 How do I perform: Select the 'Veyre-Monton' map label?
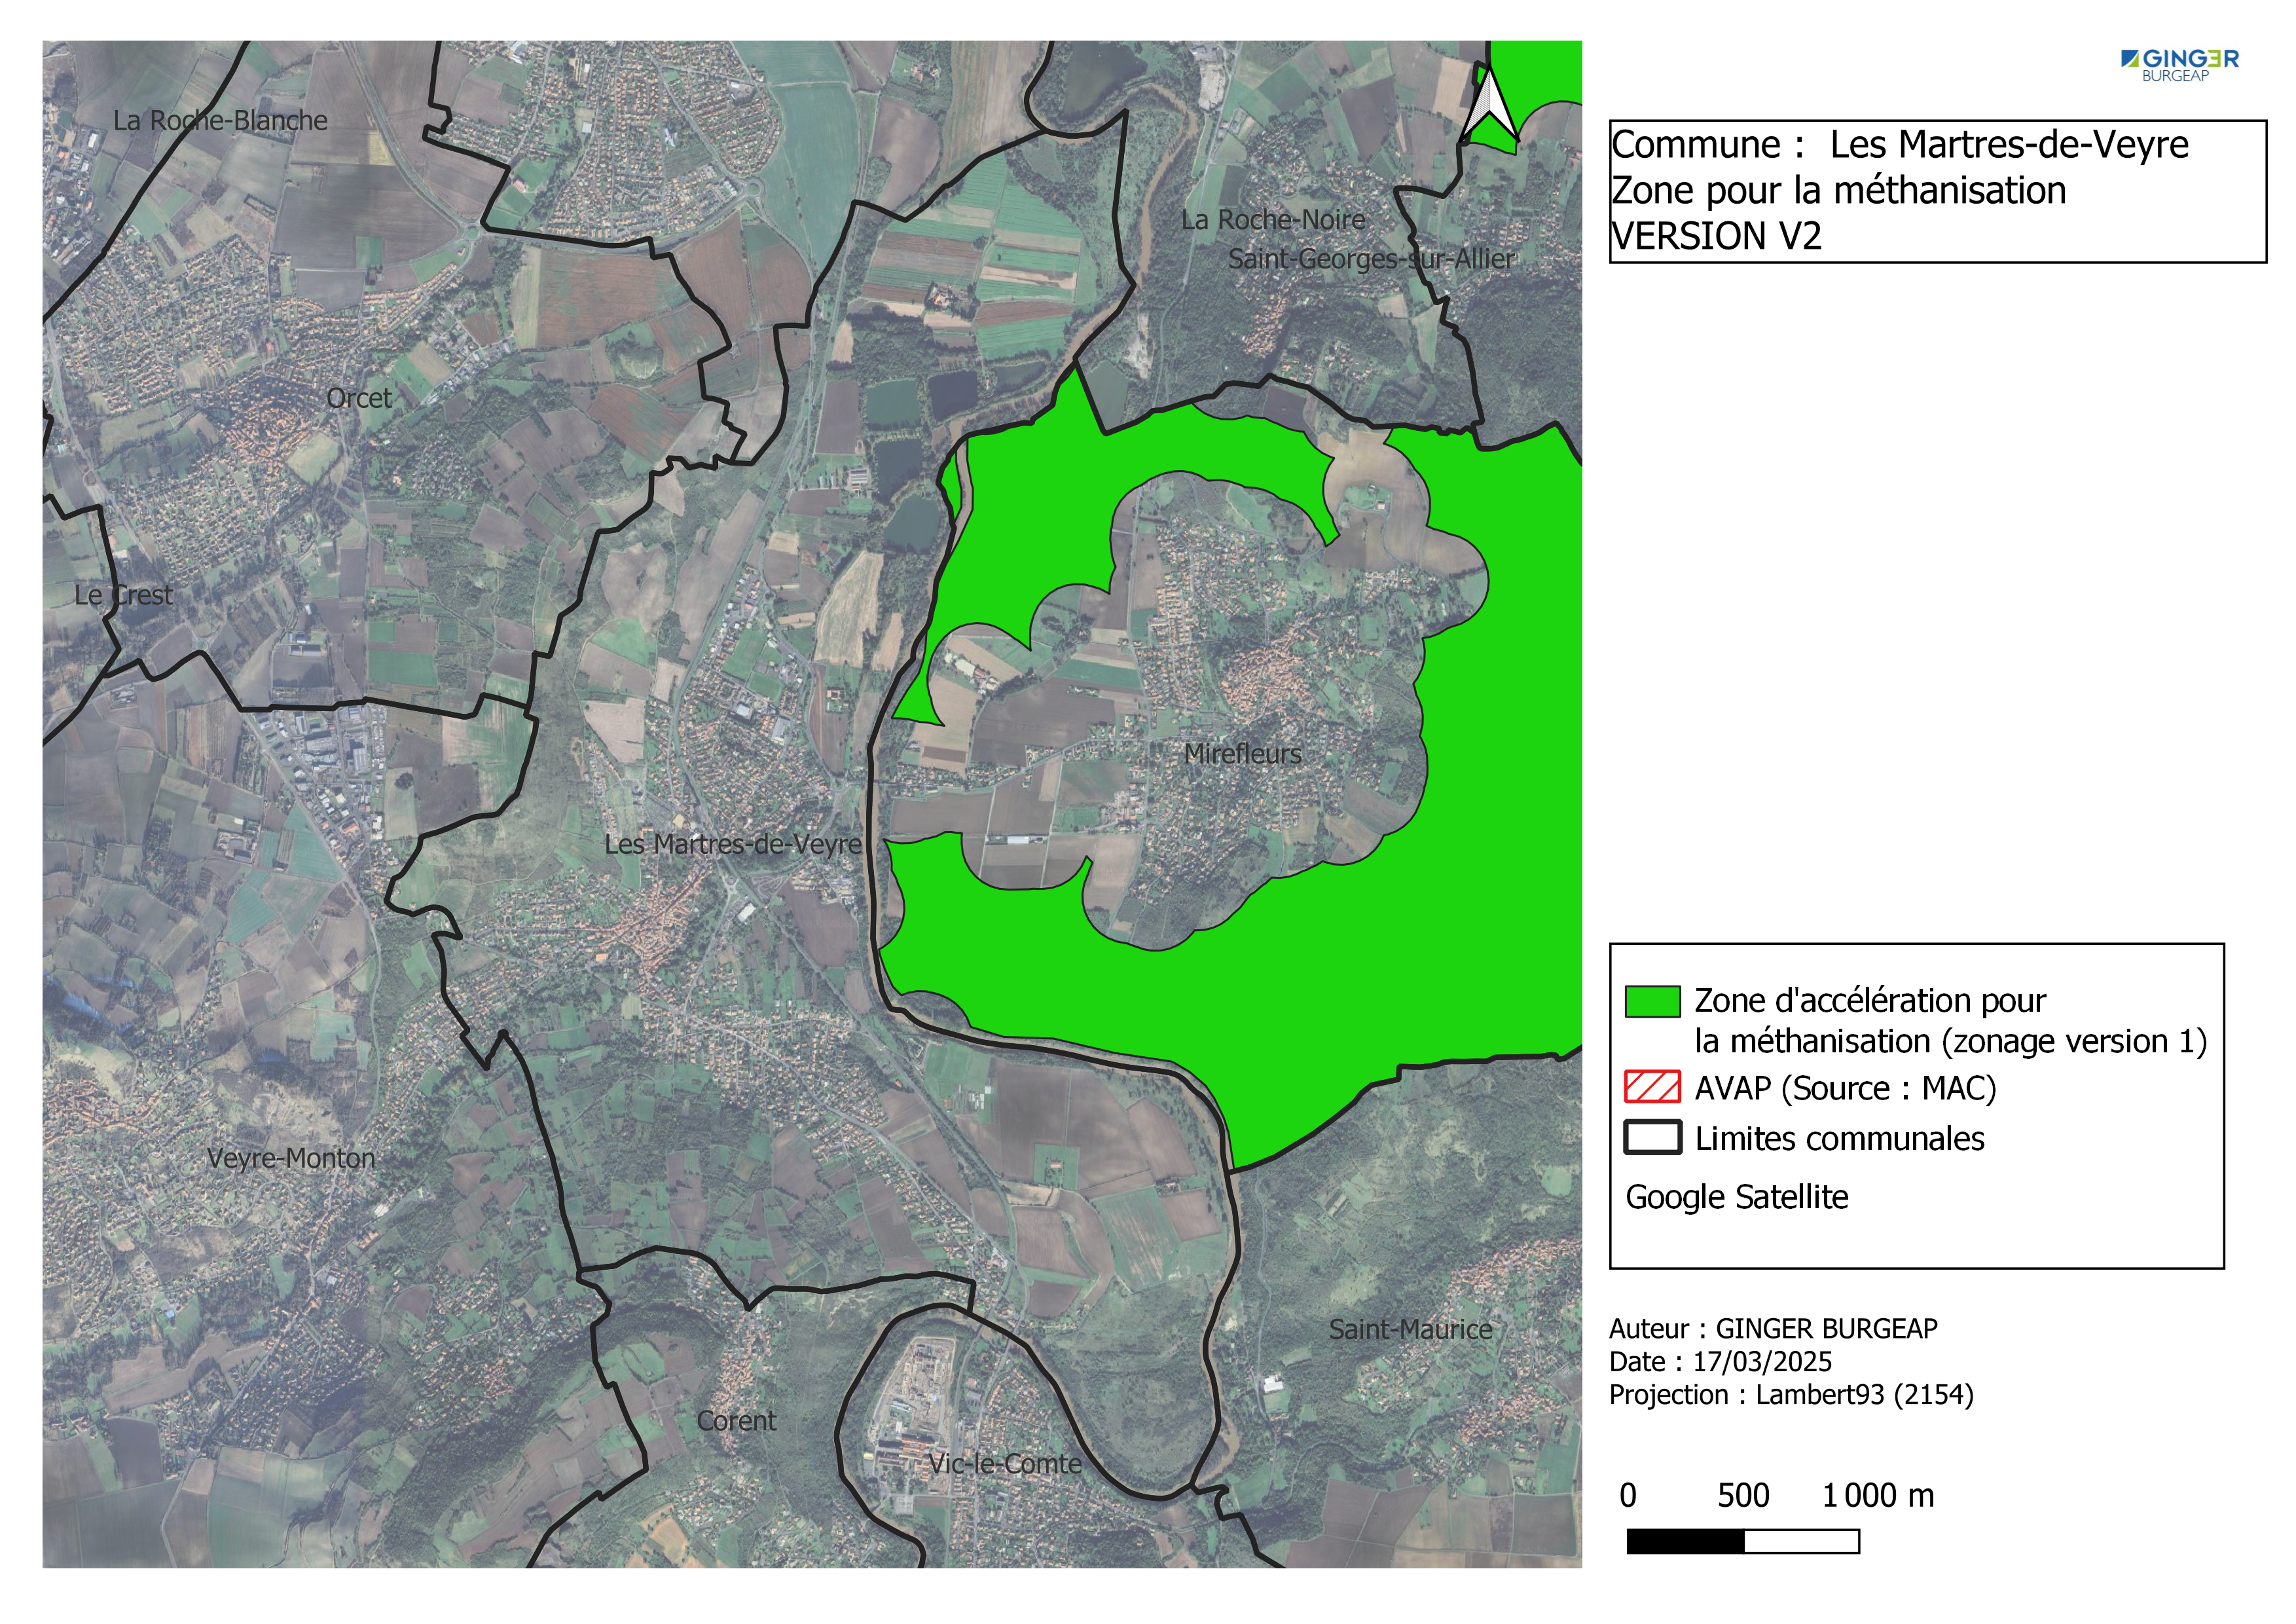click(291, 1158)
